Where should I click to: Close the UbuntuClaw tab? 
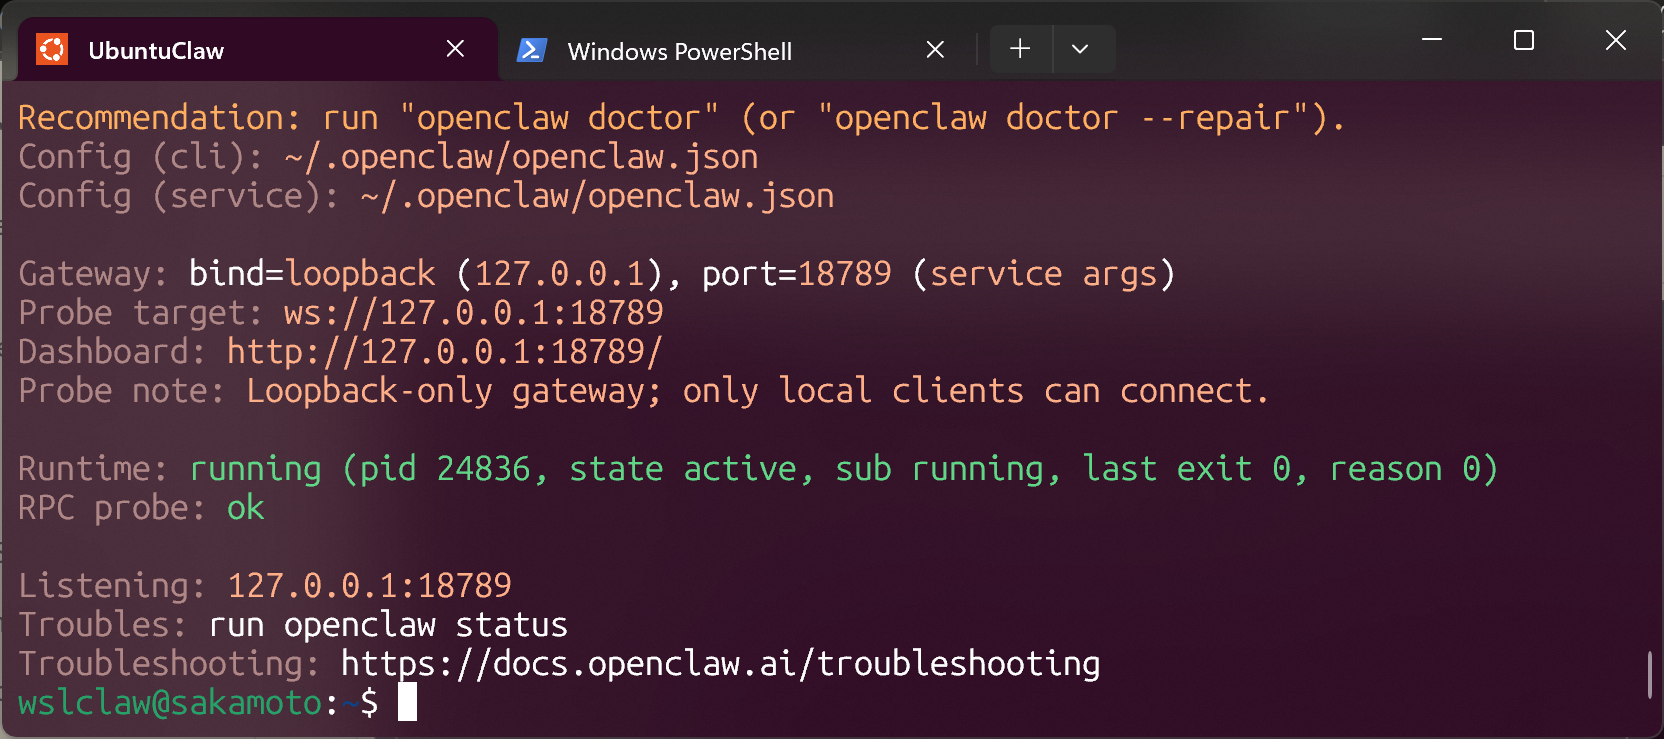click(455, 49)
